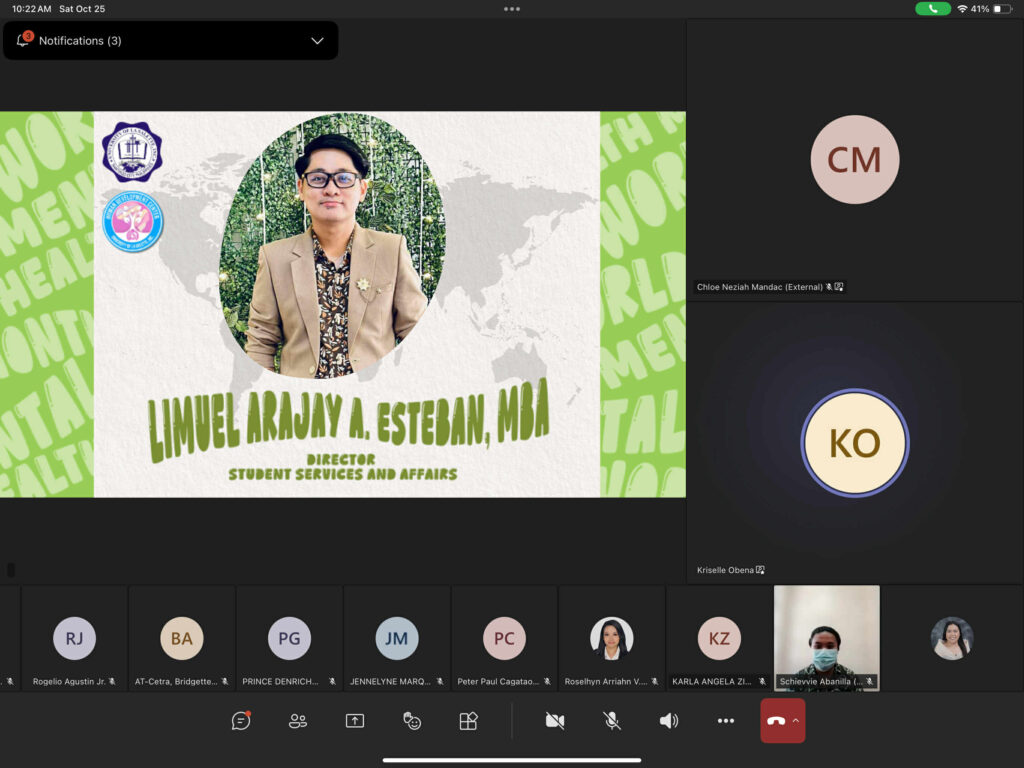Open the apps icon in the toolbar
1024x768 pixels.
pyautogui.click(x=468, y=721)
